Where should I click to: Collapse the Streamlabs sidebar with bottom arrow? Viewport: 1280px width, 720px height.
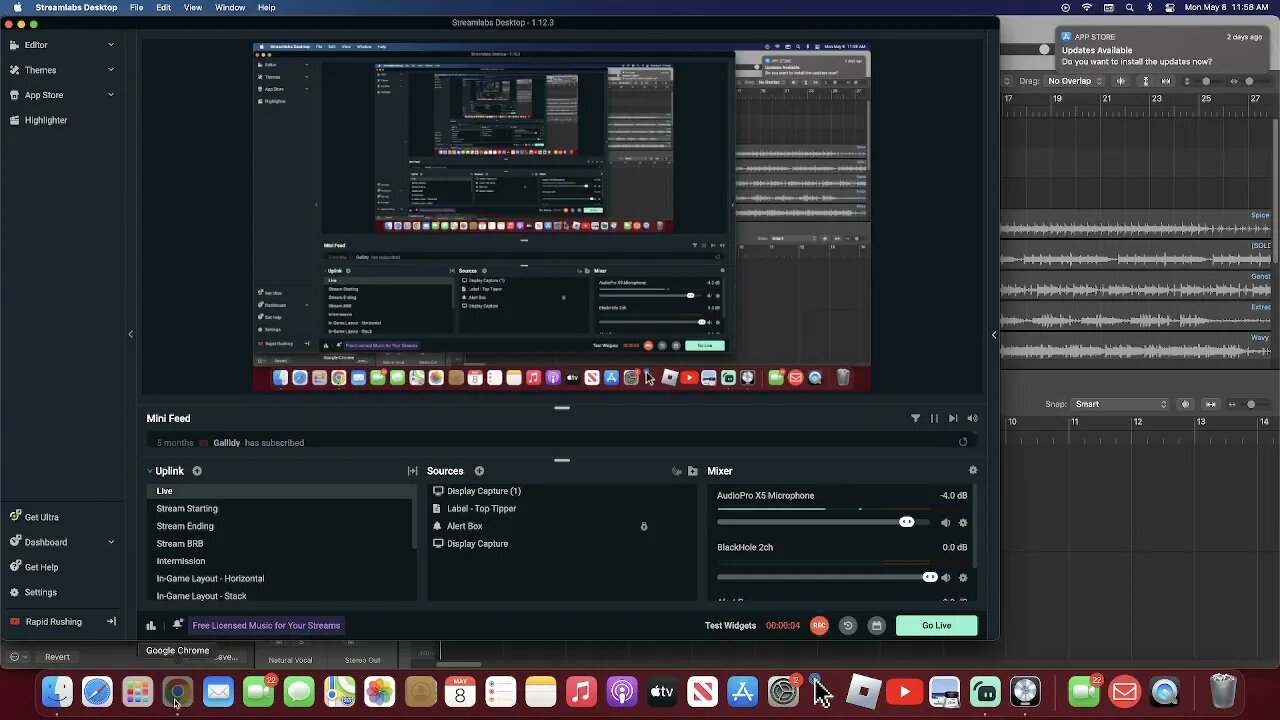click(x=111, y=621)
